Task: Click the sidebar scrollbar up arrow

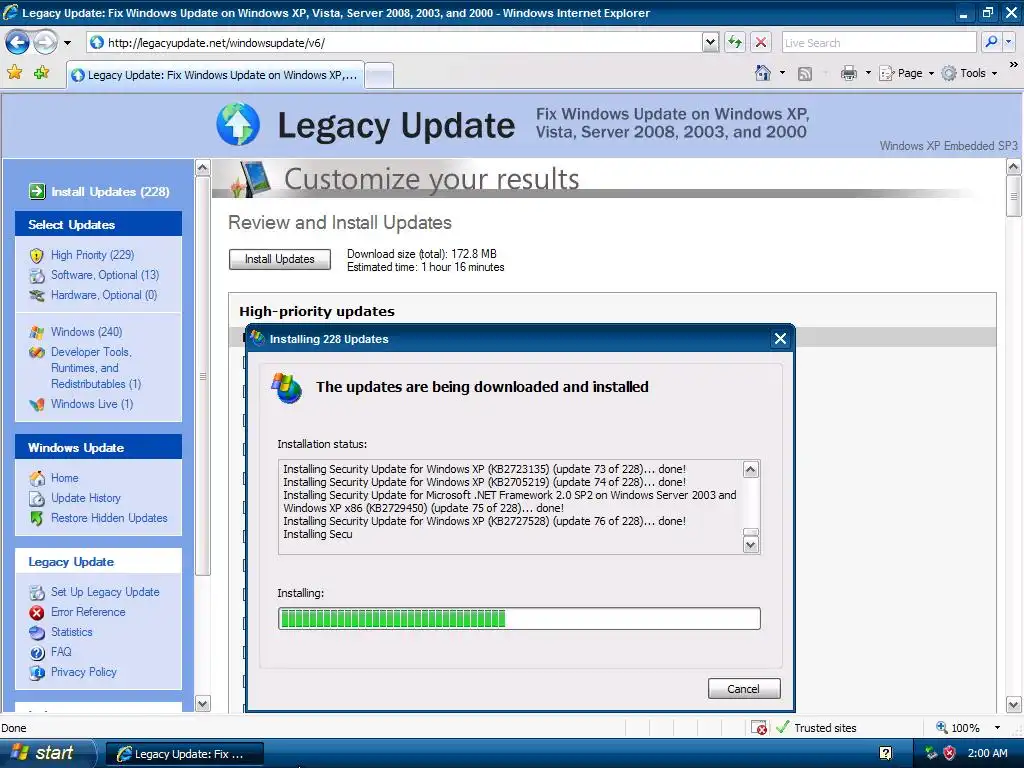Action: click(x=202, y=168)
